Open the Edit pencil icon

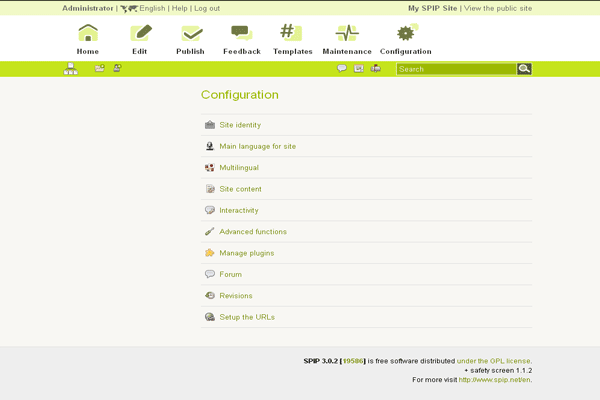pos(140,34)
